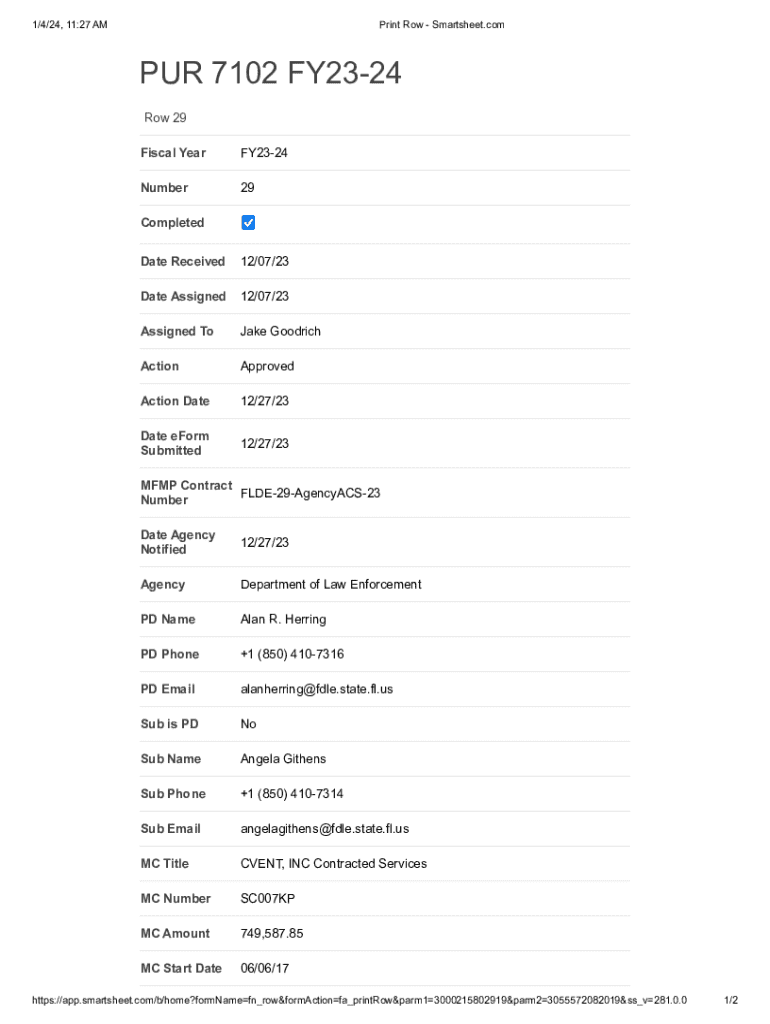Click the MC Title CVENT, INC Contracted Services
Image resolution: width=770 pixels, height=1024 pixels.
[x=333, y=864]
